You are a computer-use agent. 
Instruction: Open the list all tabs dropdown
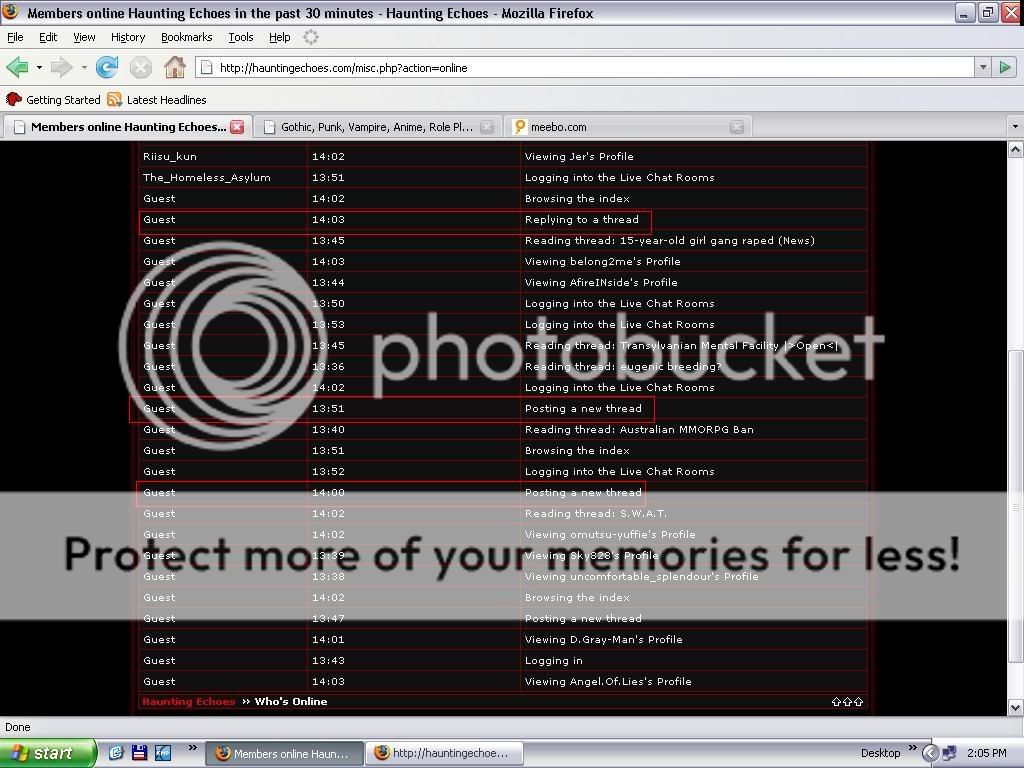1015,127
